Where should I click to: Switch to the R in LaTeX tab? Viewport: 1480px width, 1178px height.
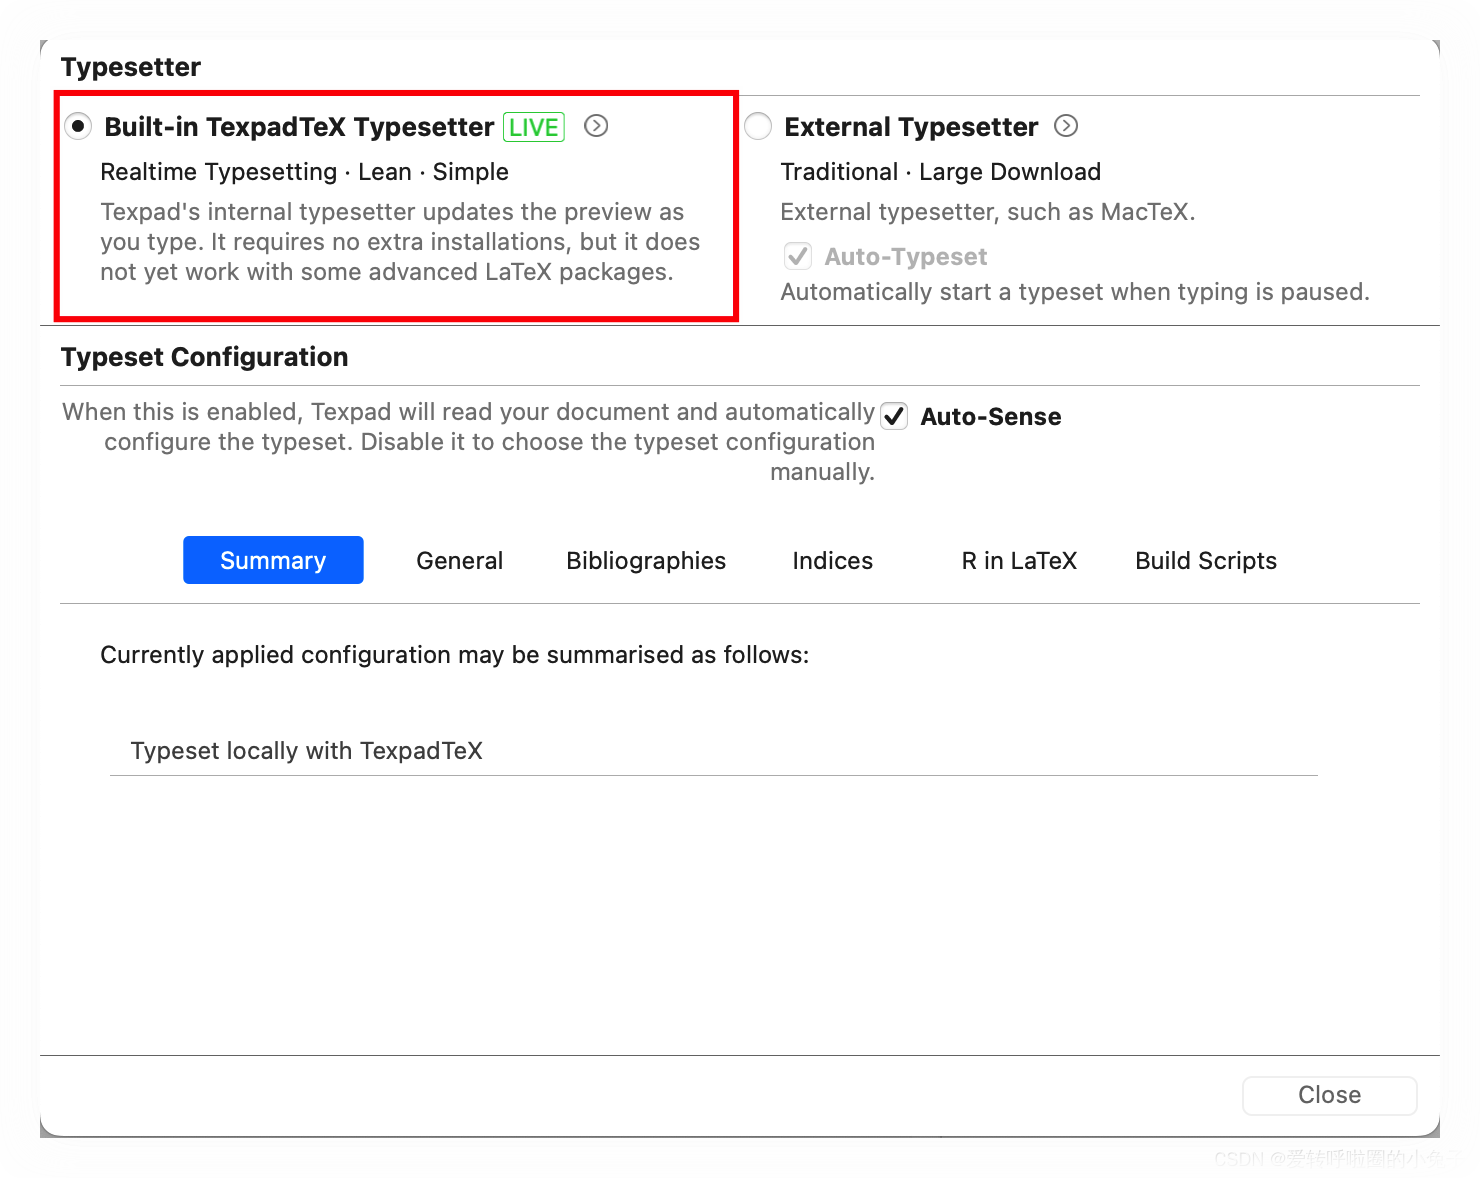pos(1019,560)
